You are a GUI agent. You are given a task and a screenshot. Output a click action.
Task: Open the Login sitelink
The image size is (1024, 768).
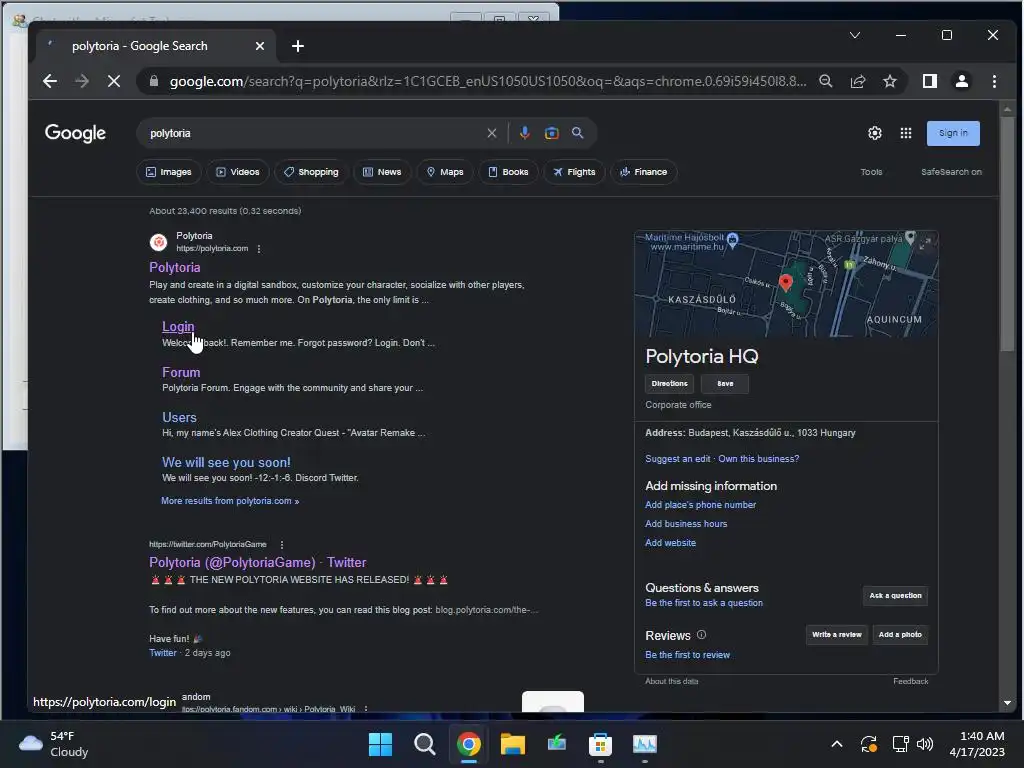coord(178,327)
